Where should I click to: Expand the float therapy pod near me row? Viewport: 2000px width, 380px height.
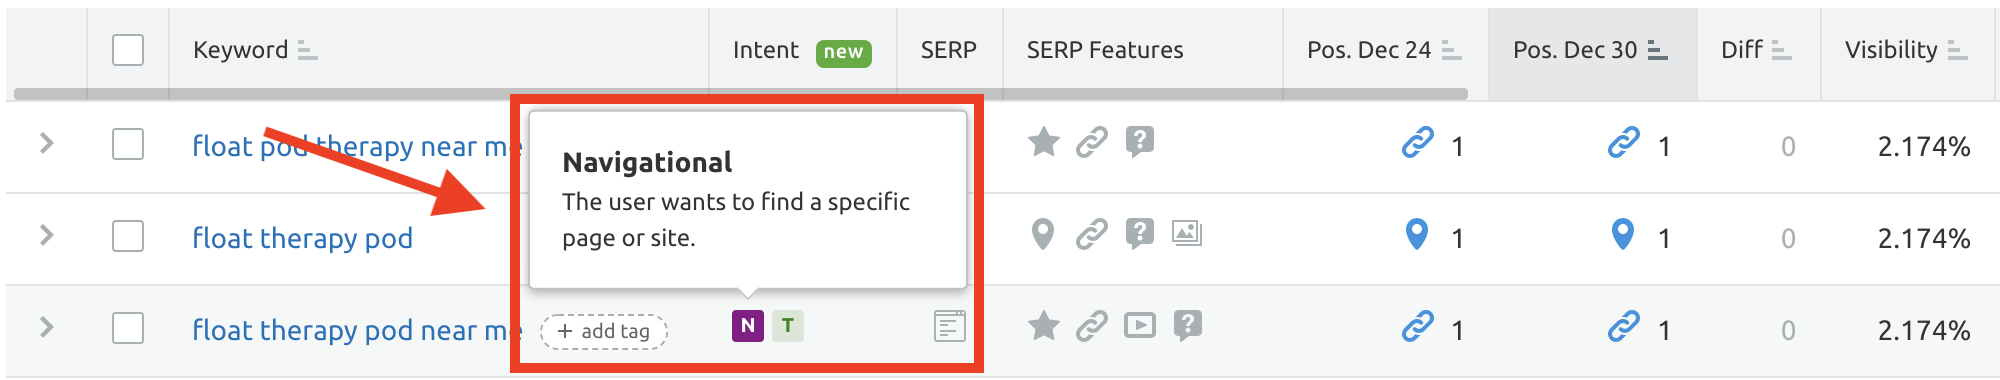(x=46, y=327)
